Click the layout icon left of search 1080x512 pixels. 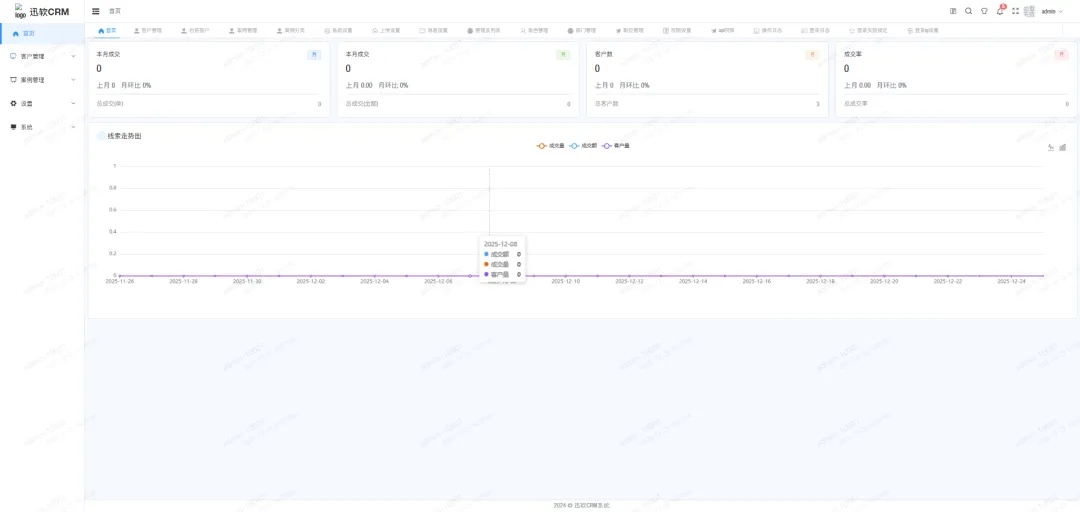[x=953, y=11]
